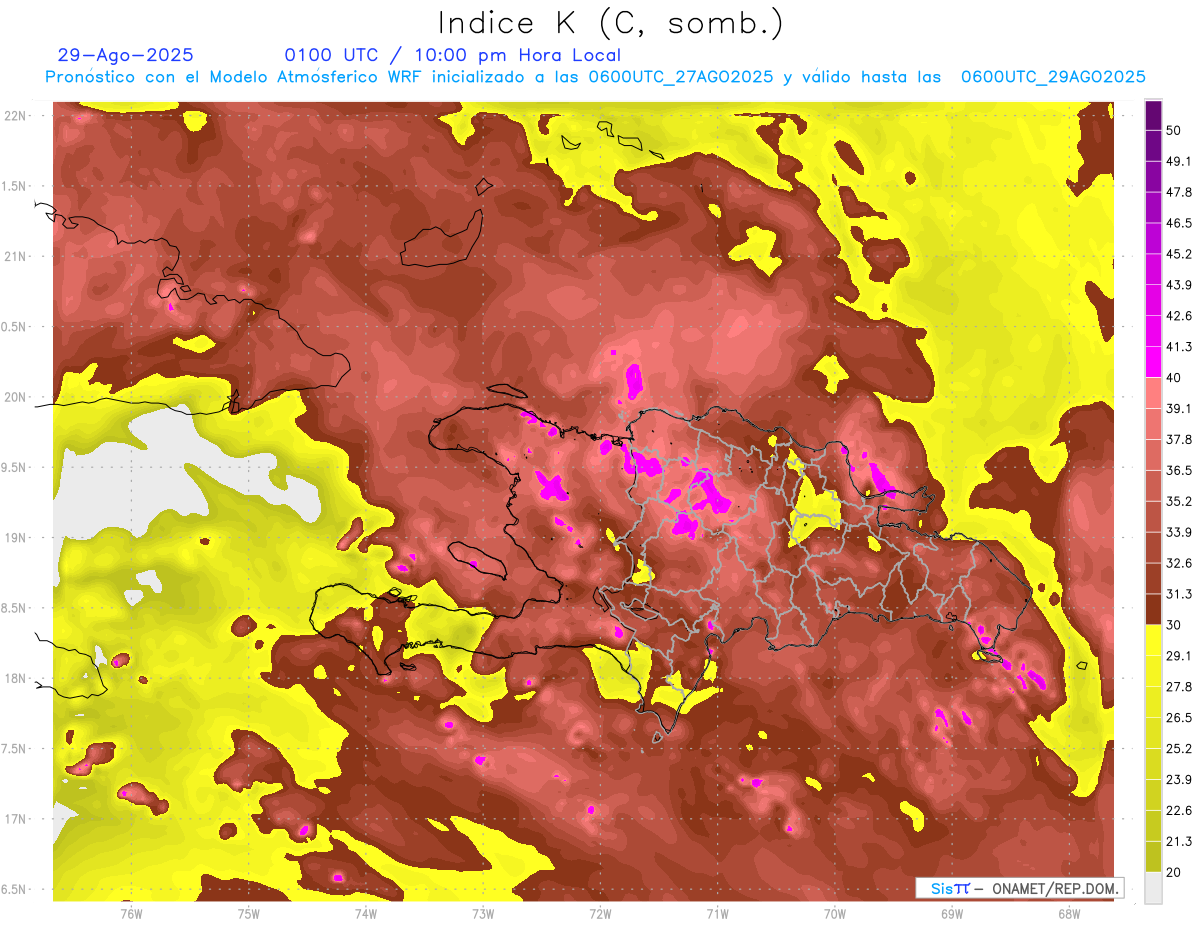The image size is (1200, 927).
Task: Click the 'SisTT - ONAMET/REP.DOM.' credit label
Action: pyautogui.click(x=1019, y=888)
